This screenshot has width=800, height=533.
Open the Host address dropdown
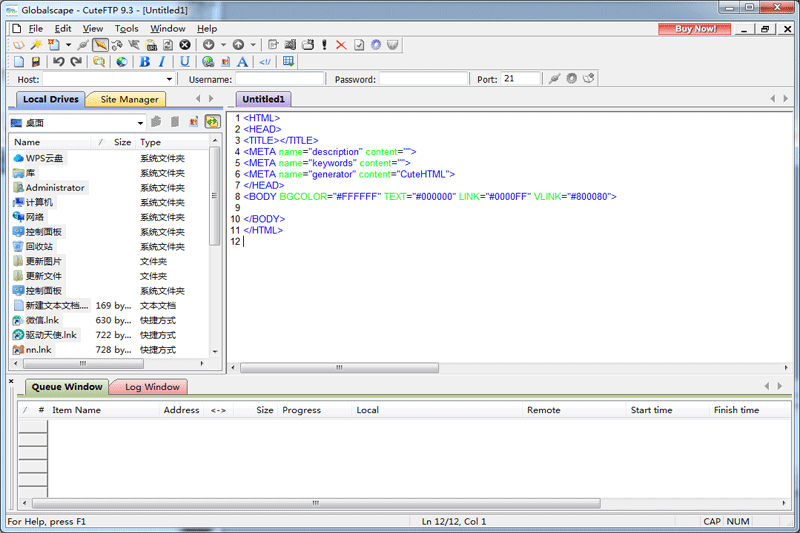click(168, 79)
